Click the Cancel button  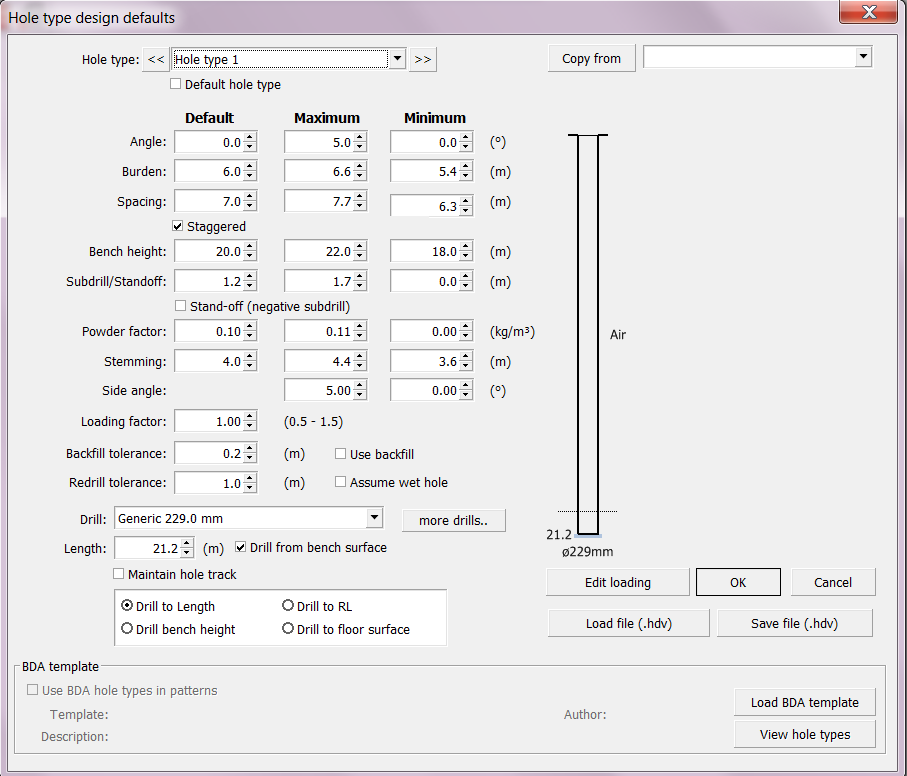point(833,582)
